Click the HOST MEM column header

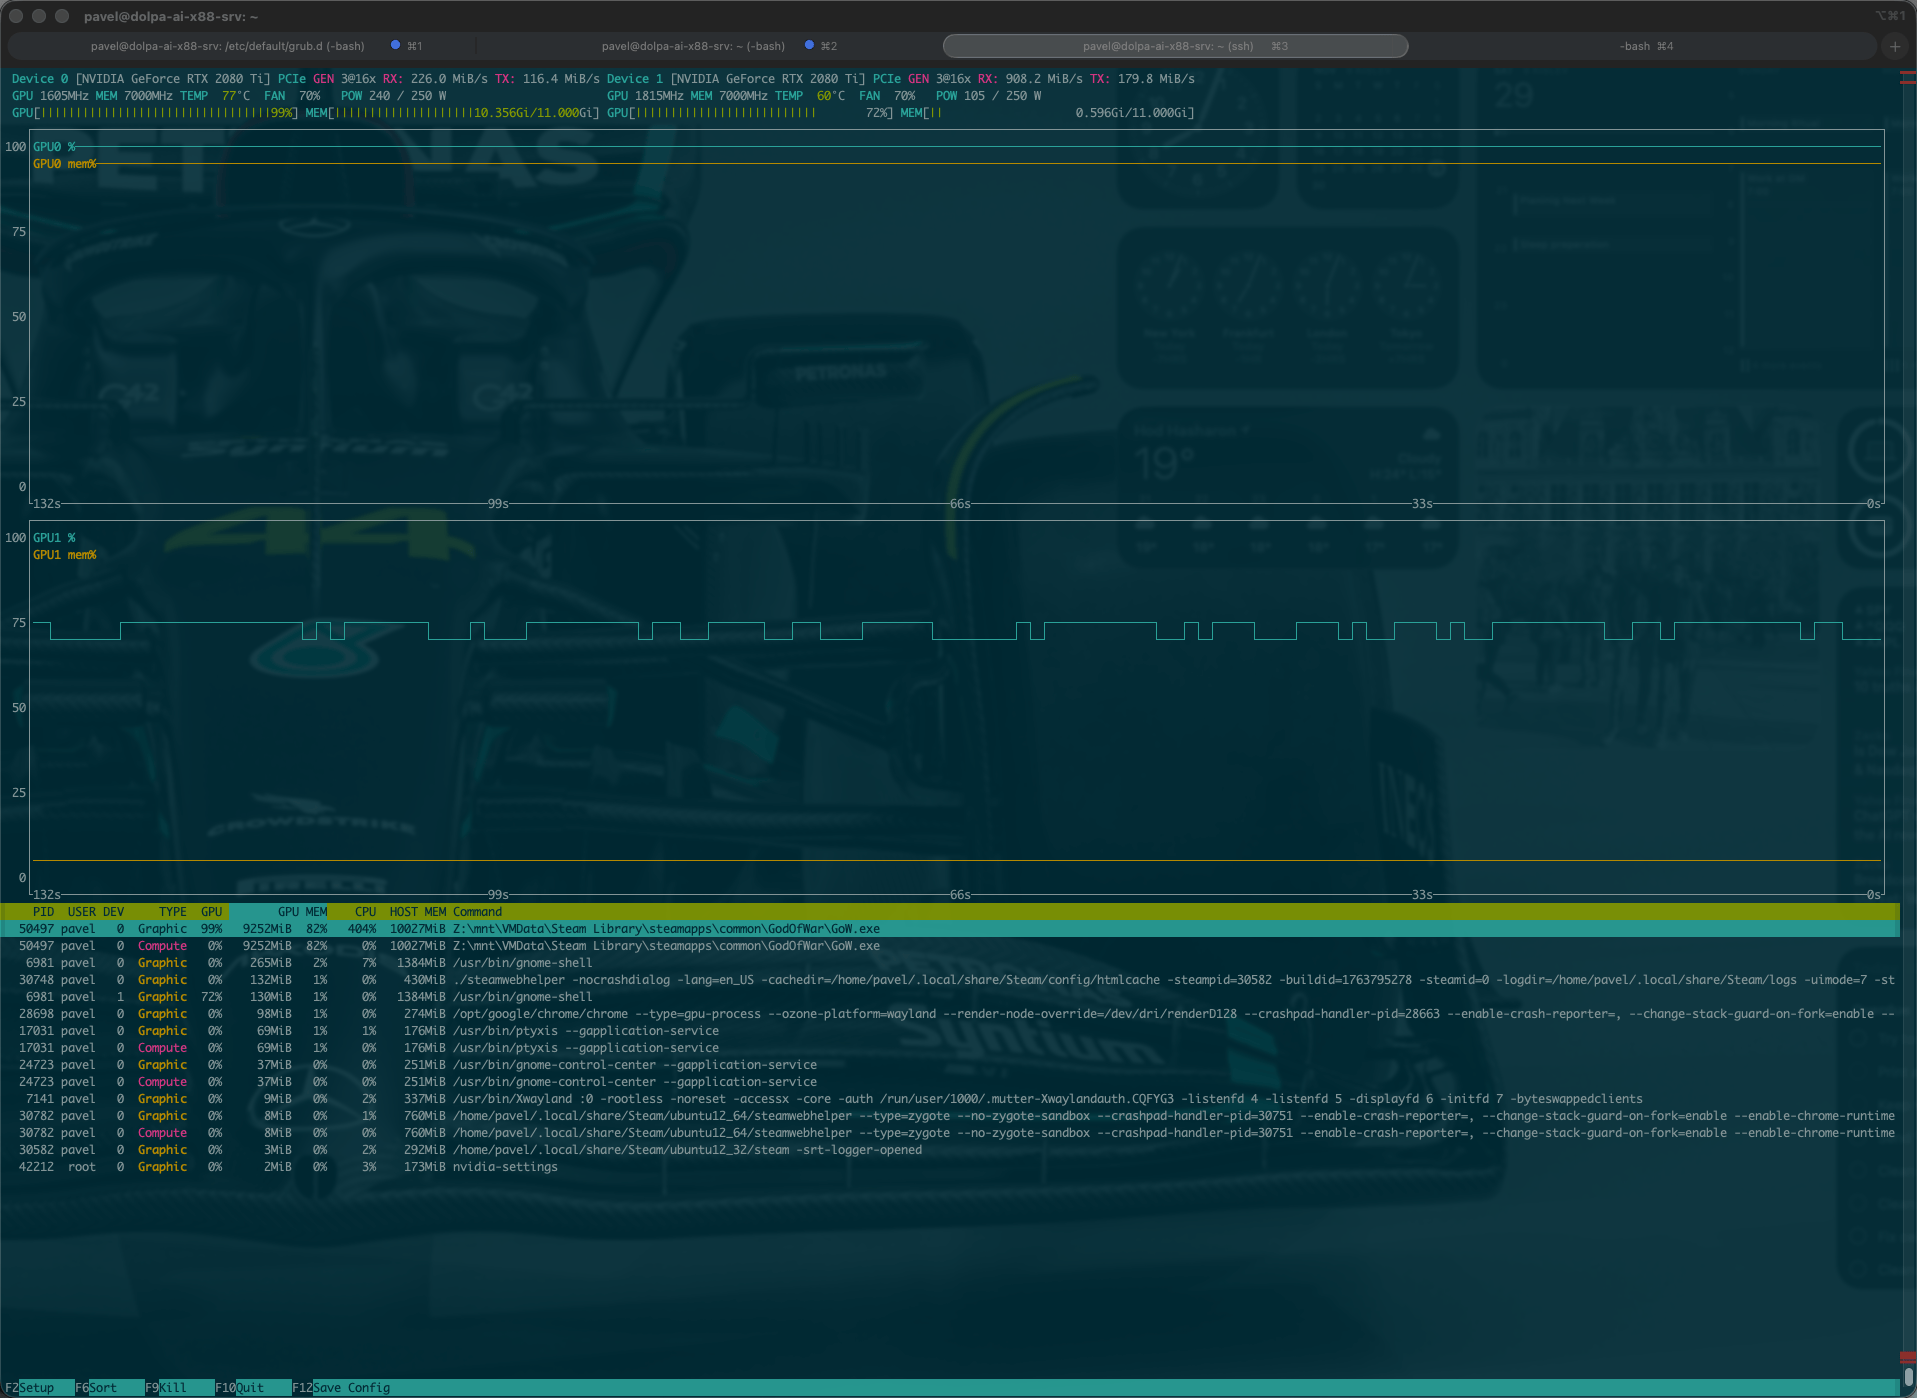[417, 911]
